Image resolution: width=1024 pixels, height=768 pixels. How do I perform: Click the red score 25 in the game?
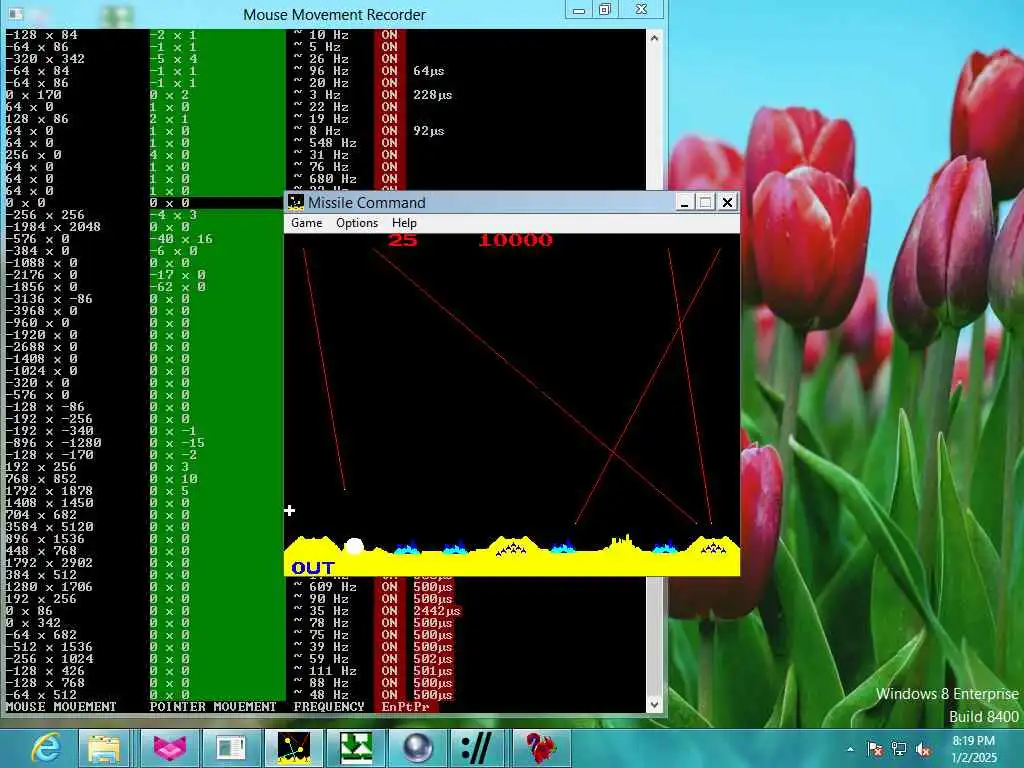402,240
